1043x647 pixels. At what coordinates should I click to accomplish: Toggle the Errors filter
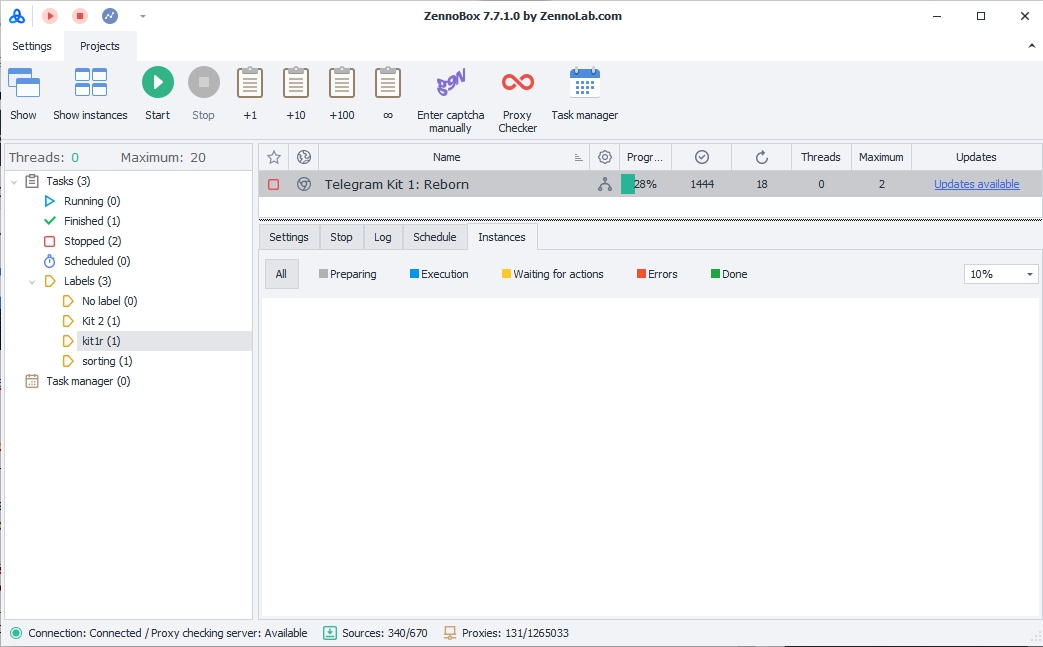(657, 274)
